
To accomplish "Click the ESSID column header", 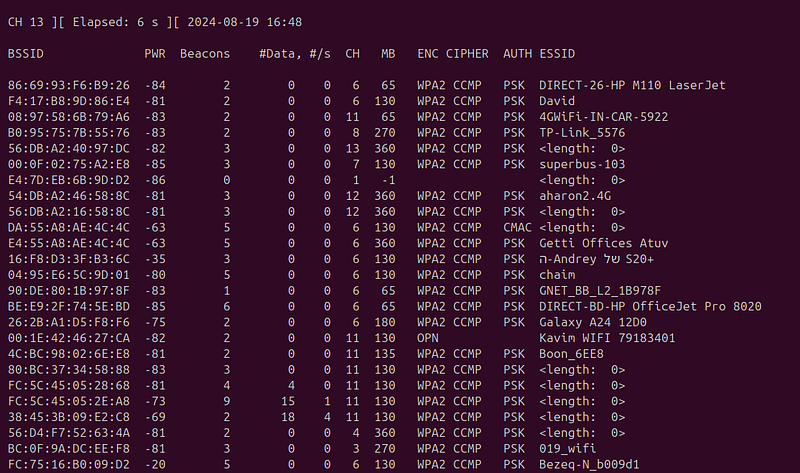I will pos(557,54).
